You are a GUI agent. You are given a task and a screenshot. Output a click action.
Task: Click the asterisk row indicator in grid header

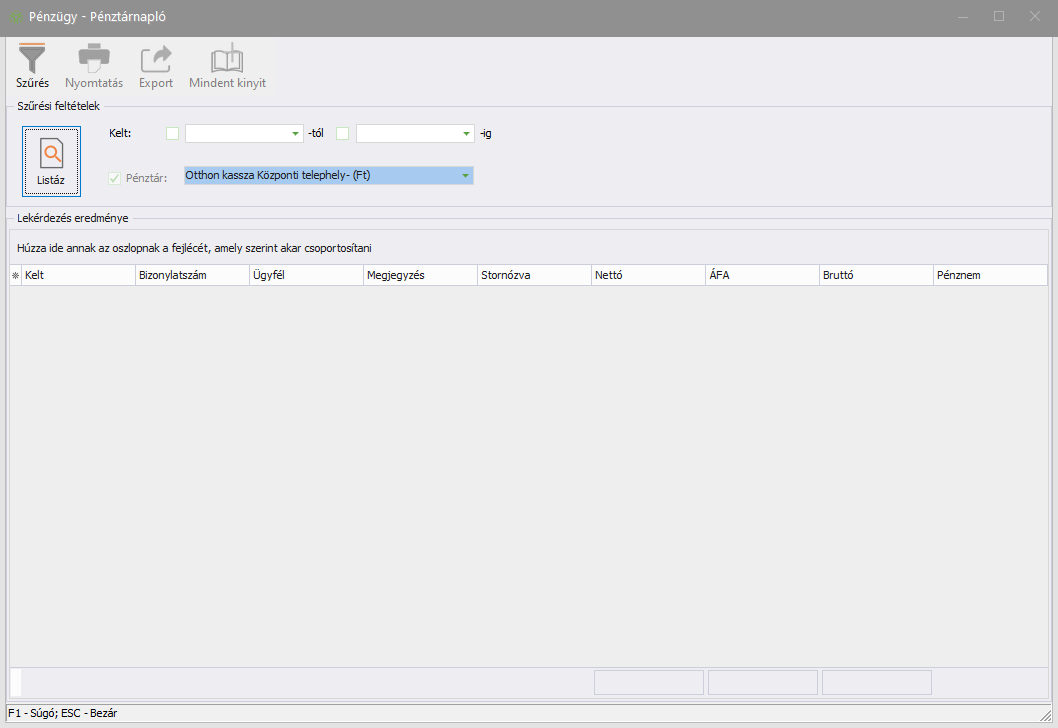coord(15,275)
